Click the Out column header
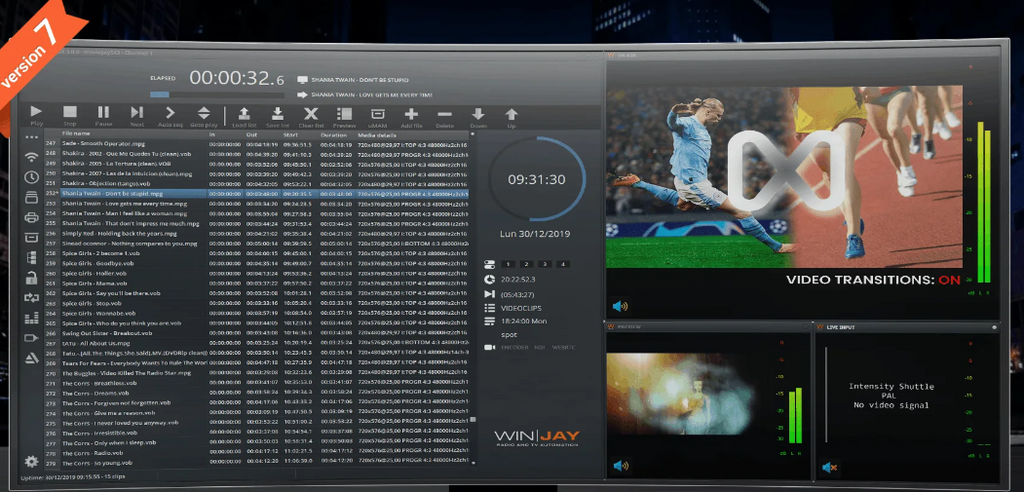The height and width of the screenshot is (492, 1024). pyautogui.click(x=251, y=134)
